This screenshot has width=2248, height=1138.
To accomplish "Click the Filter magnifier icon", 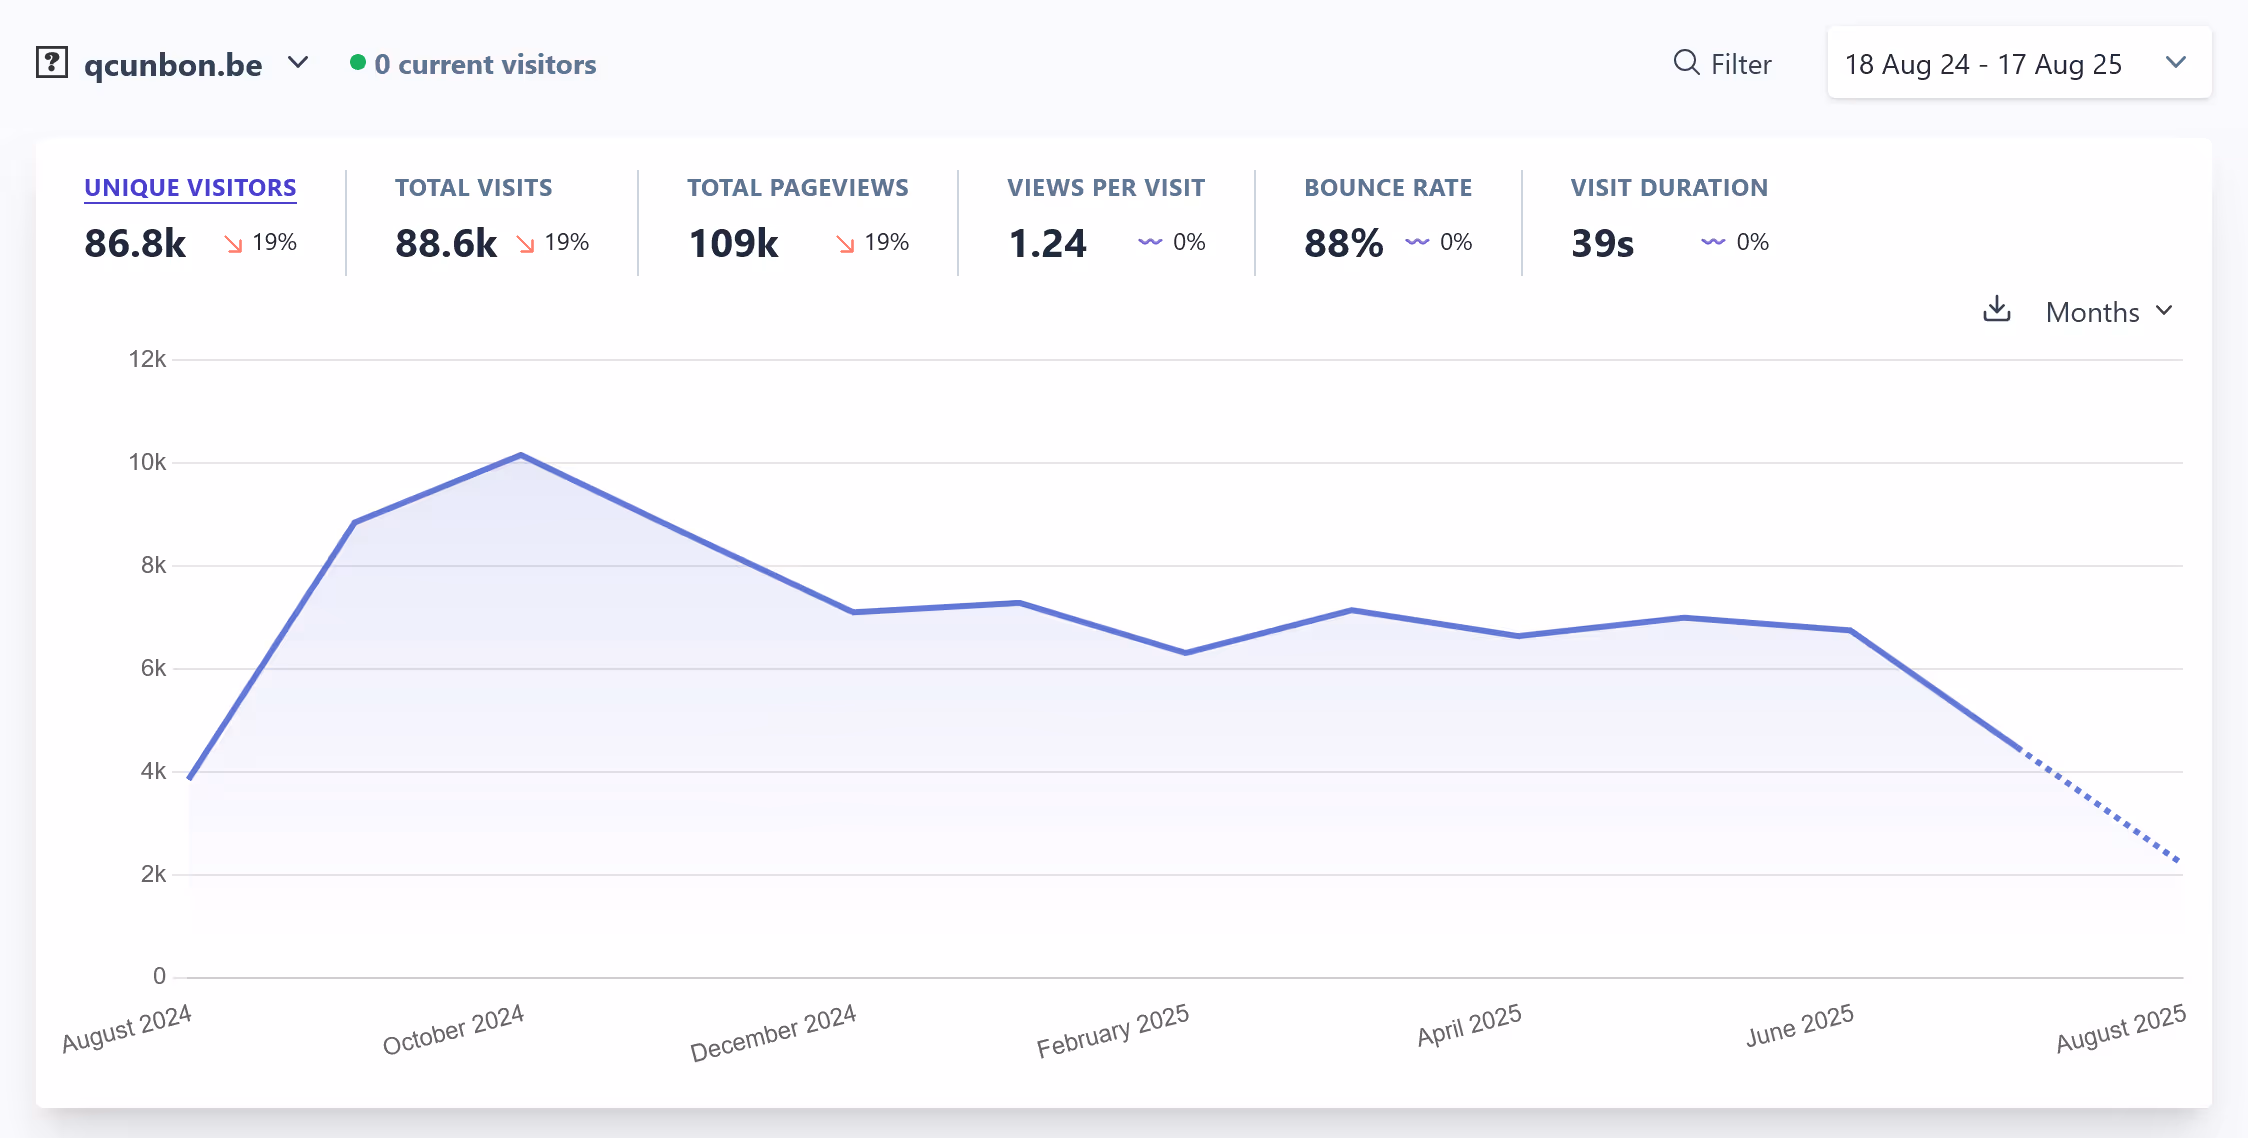I will tap(1686, 63).
